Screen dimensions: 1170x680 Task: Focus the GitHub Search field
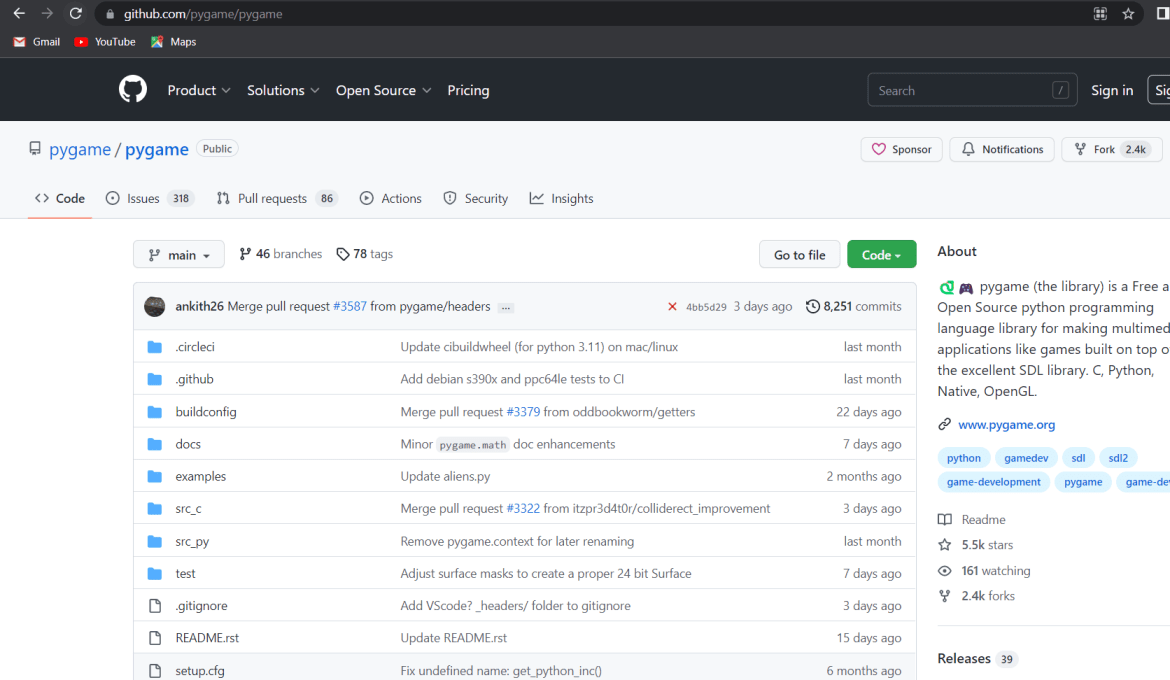[972, 90]
